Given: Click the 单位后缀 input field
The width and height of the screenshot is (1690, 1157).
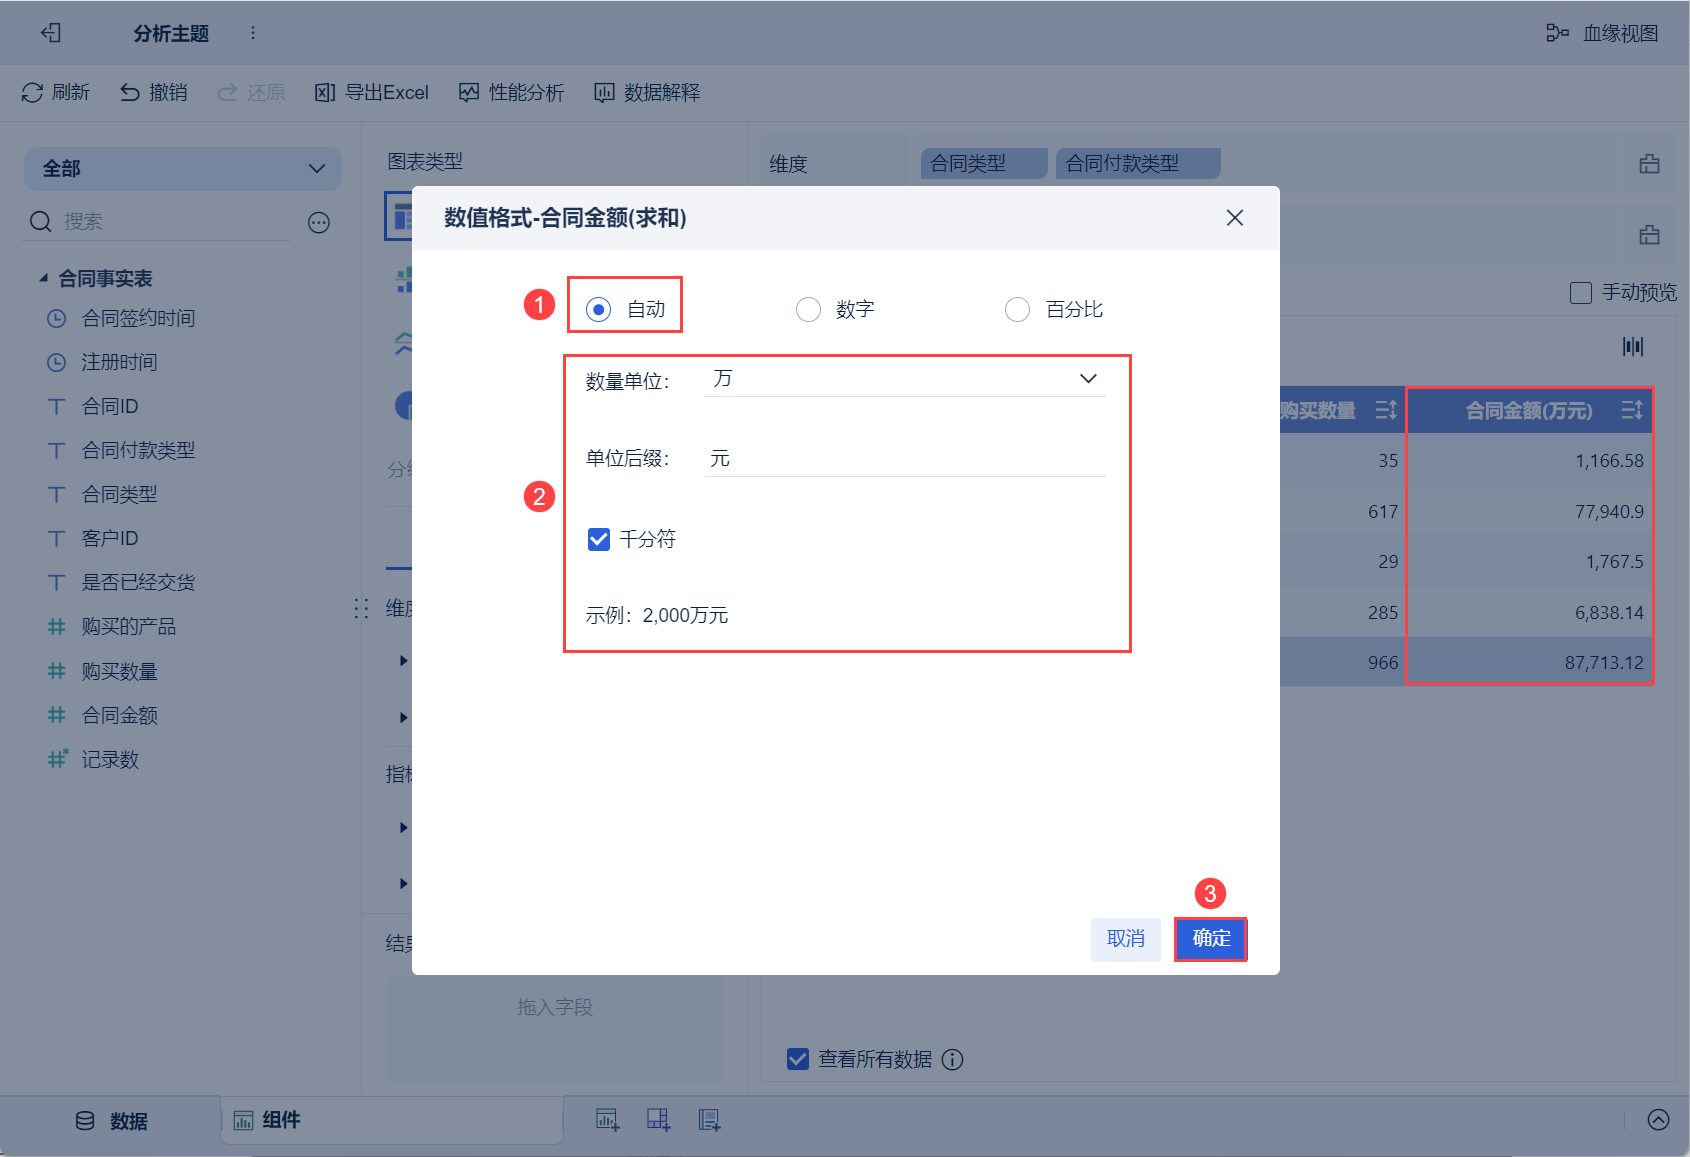Looking at the screenshot, I should point(905,459).
